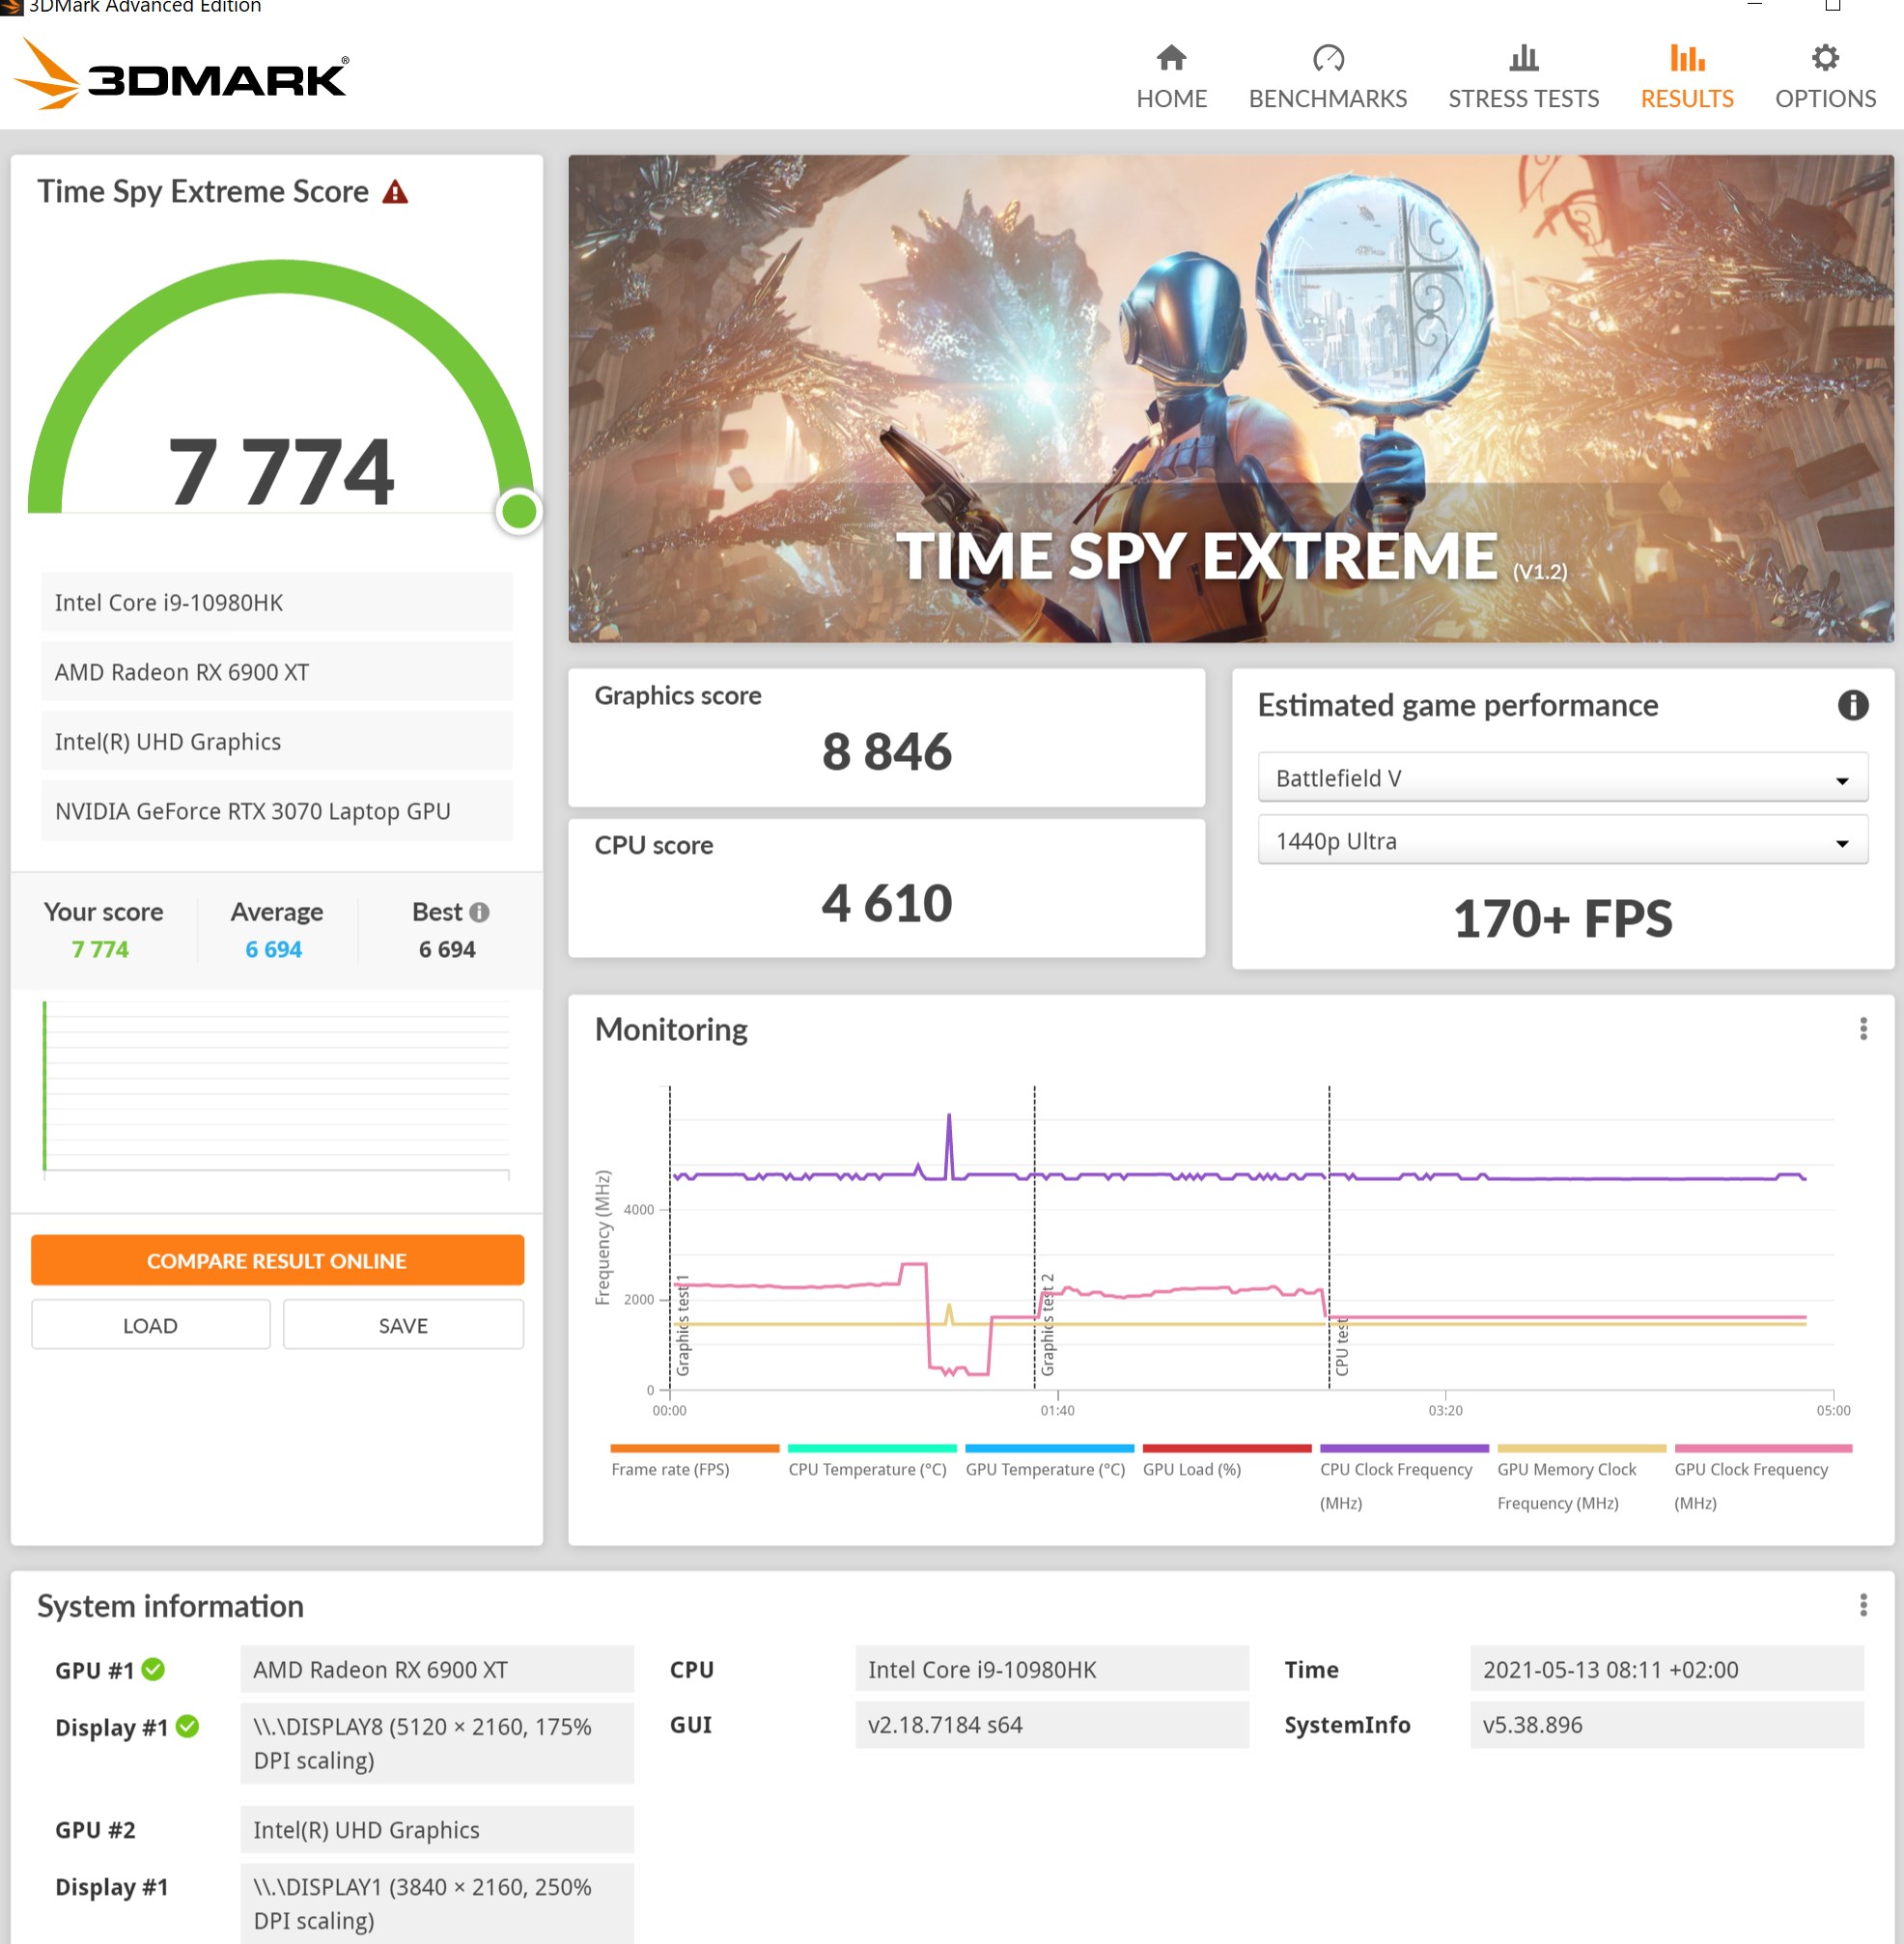This screenshot has width=1904, height=1944.
Task: Go to the Home tab
Action: (x=1171, y=77)
